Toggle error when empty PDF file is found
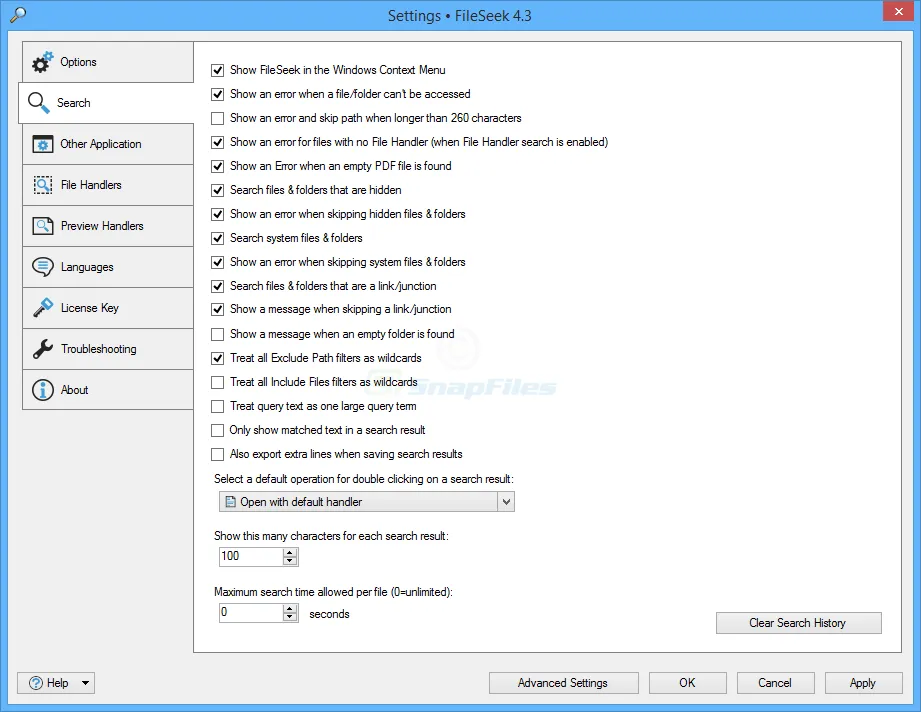This screenshot has height=712, width=921. pos(217,166)
